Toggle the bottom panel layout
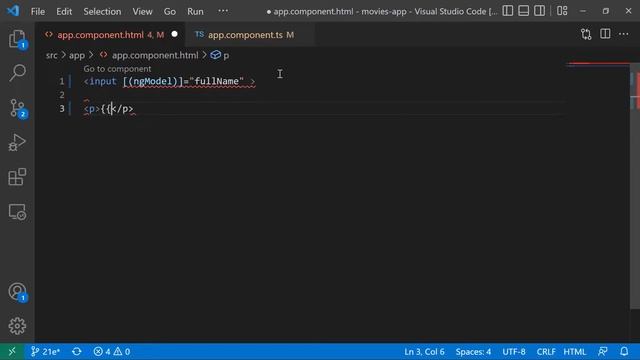Viewport: 640px width, 360px height. [523, 11]
